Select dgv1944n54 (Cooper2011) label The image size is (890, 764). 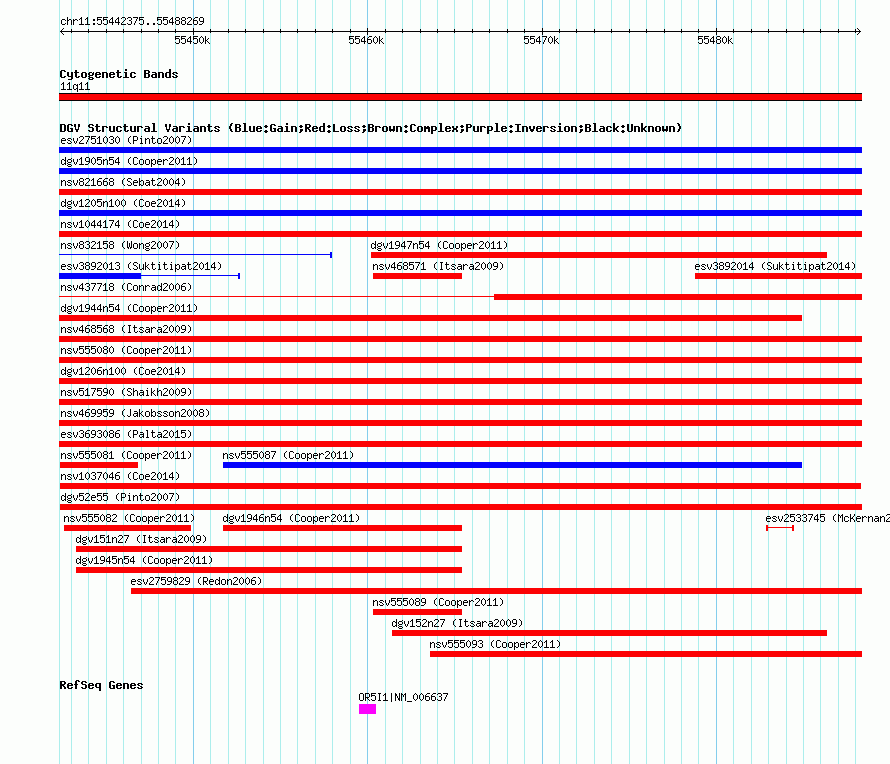click(129, 308)
